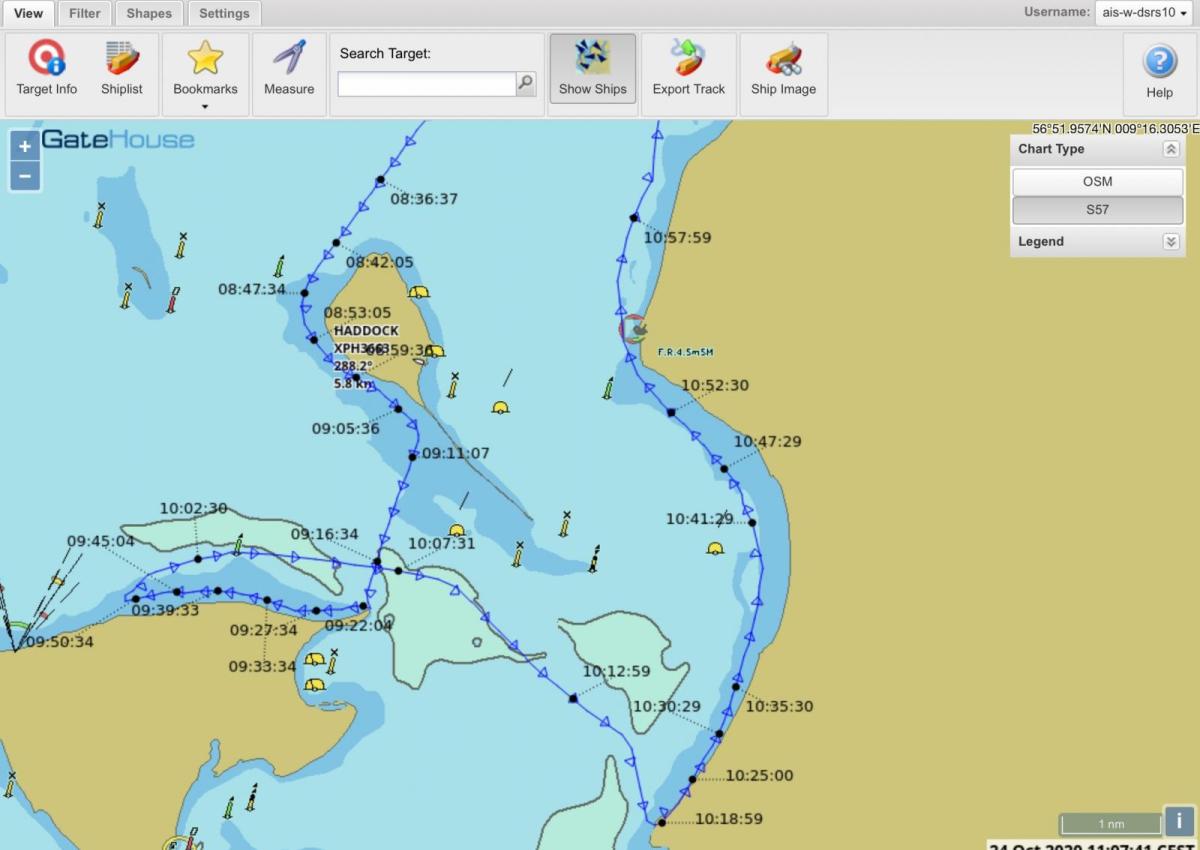Select the track point at 09:05:36

(x=398, y=408)
